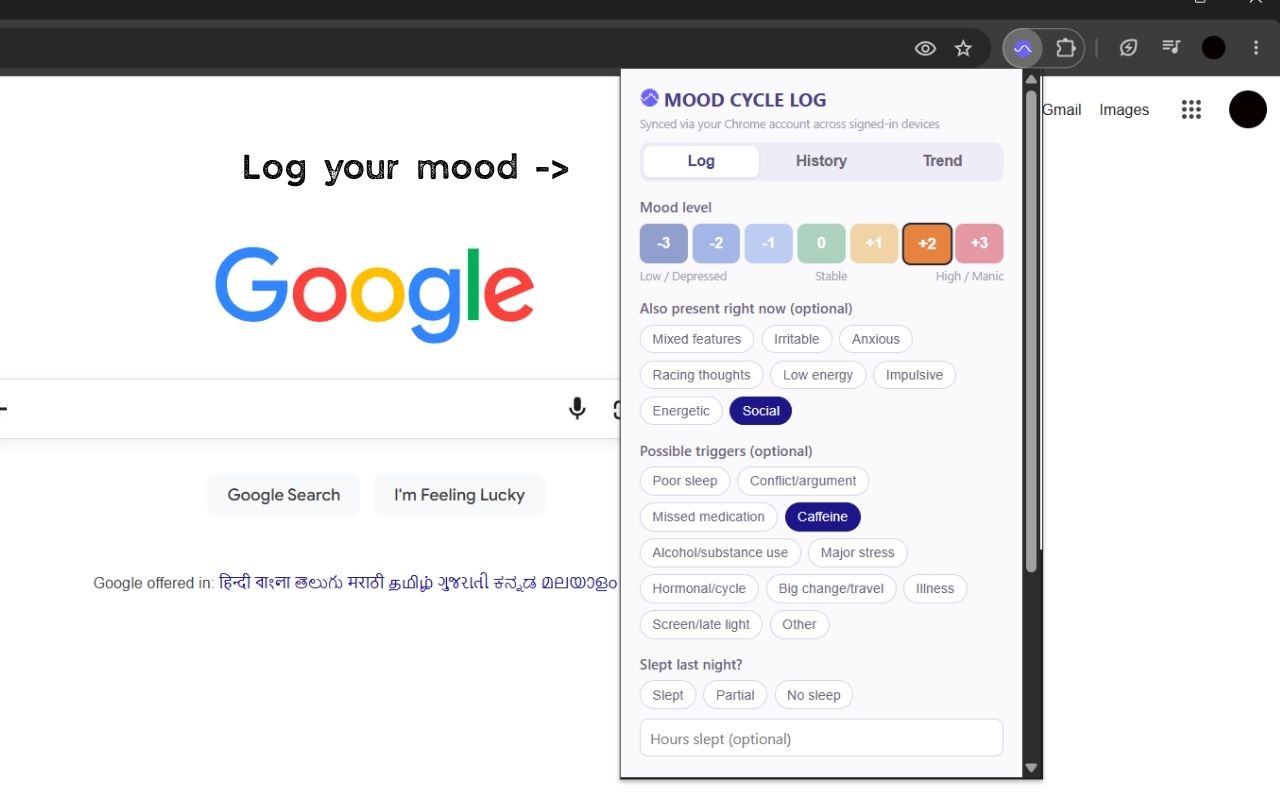This screenshot has height=800, width=1280.
Task: Toggle the Big change/travel trigger
Action: [831, 589]
